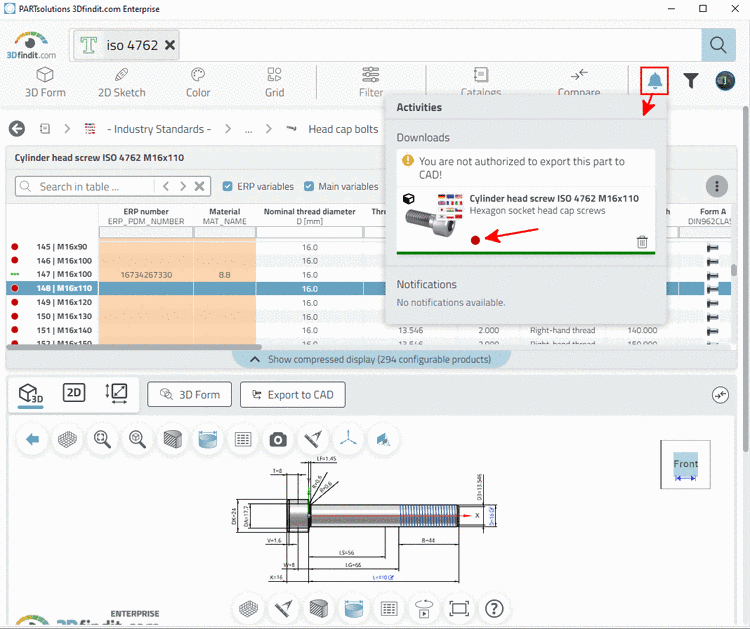The width and height of the screenshot is (750, 629).
Task: Expand the '...' breadcrumb ellipsis
Action: 248,130
